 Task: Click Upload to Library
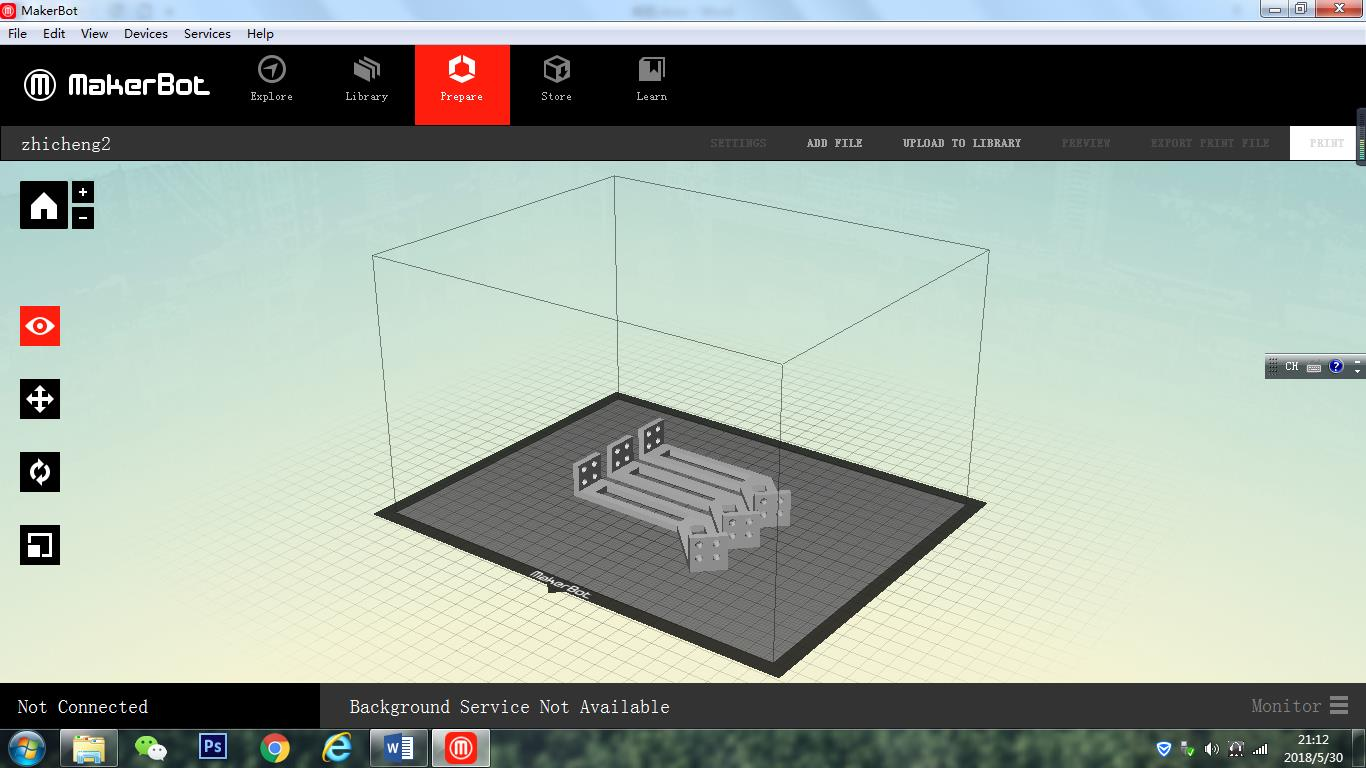coord(961,142)
